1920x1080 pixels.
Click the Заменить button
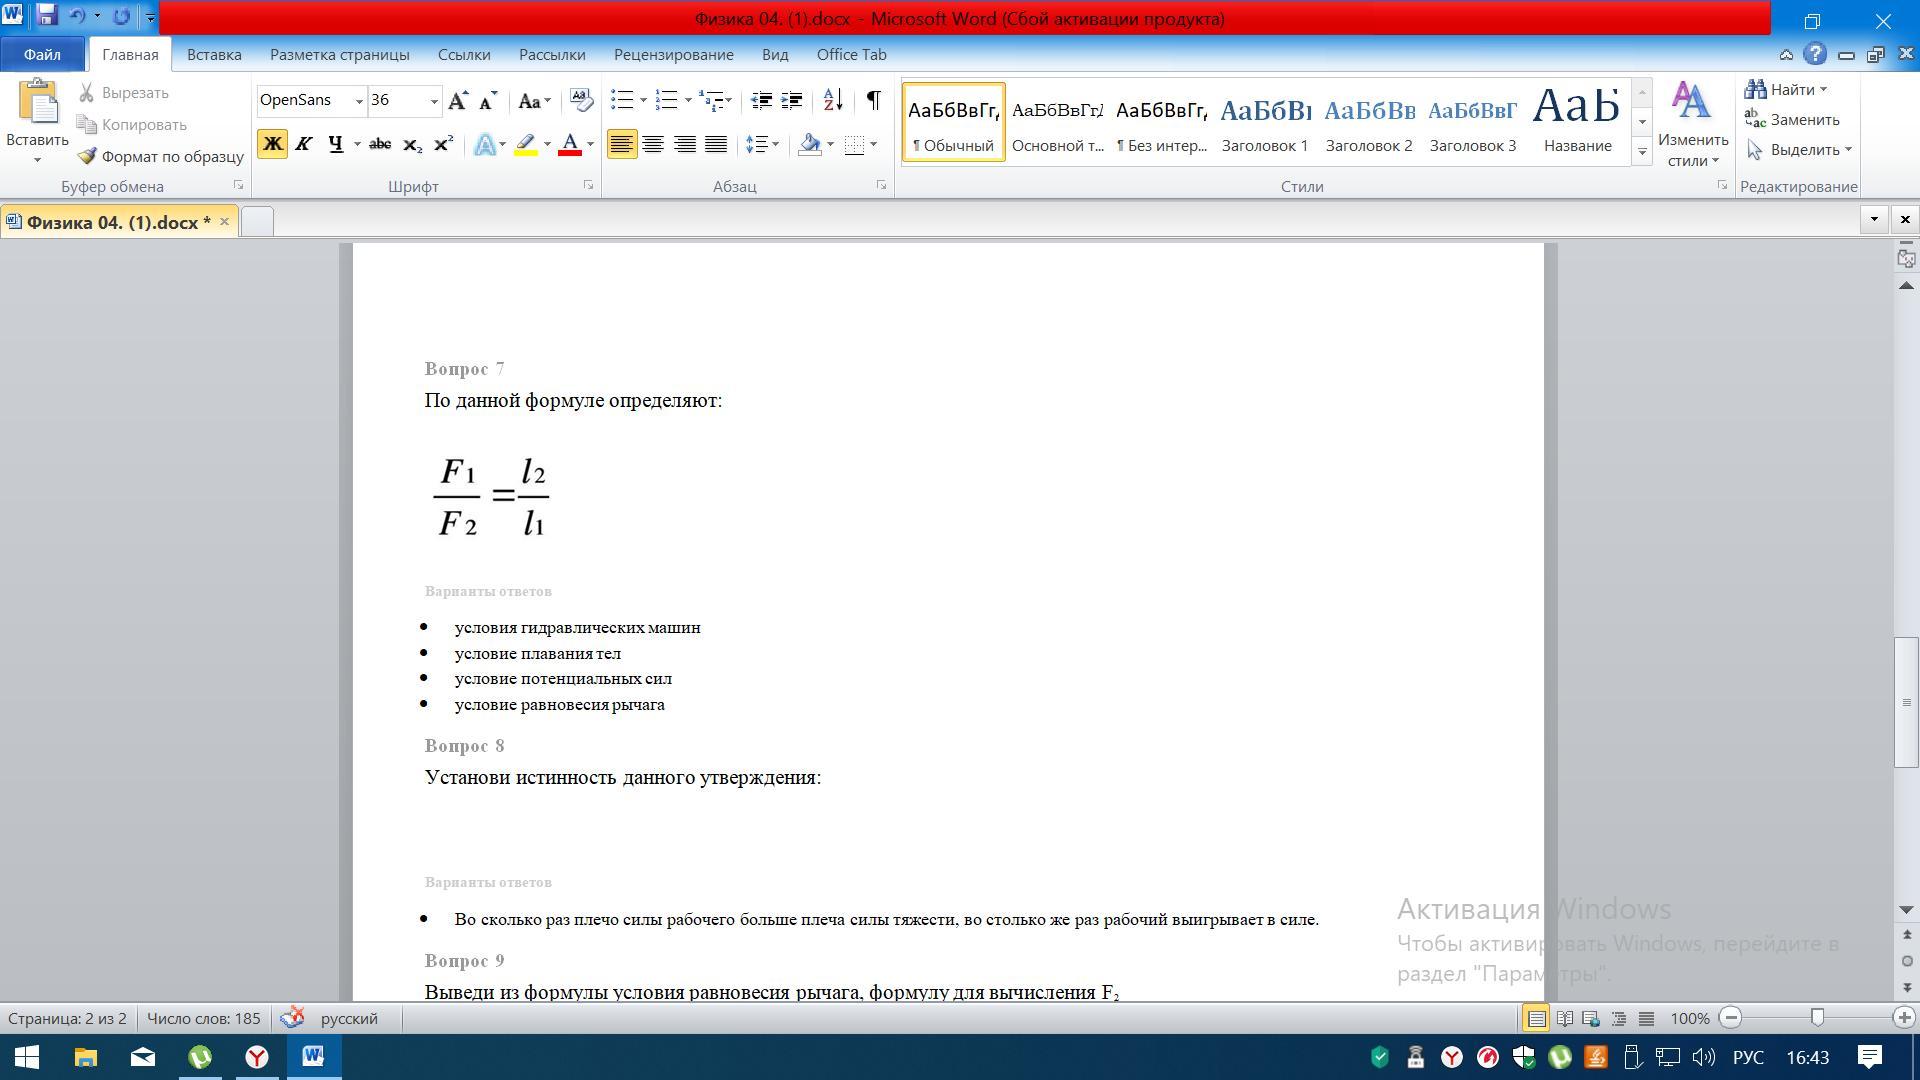[x=1793, y=119]
